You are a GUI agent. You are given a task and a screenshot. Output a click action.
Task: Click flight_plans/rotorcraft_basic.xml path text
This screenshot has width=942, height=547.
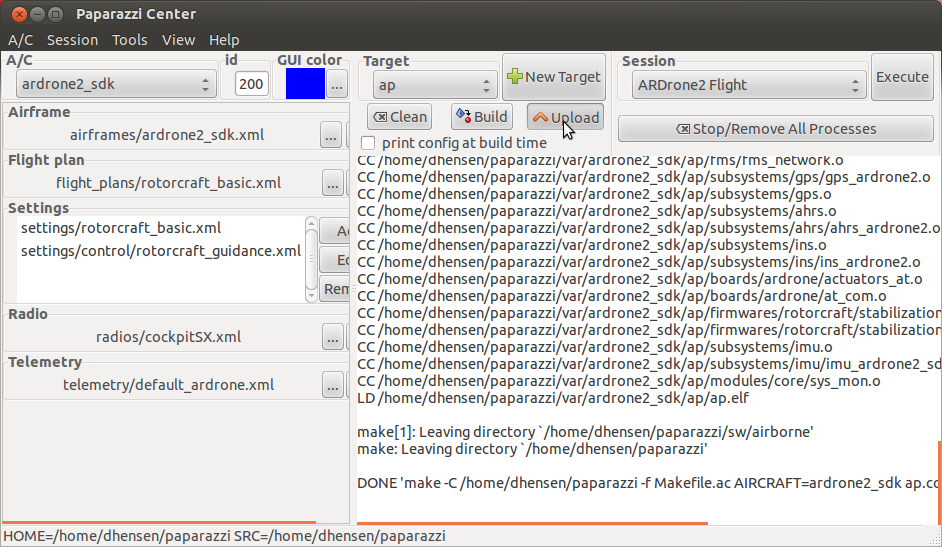(x=168, y=183)
